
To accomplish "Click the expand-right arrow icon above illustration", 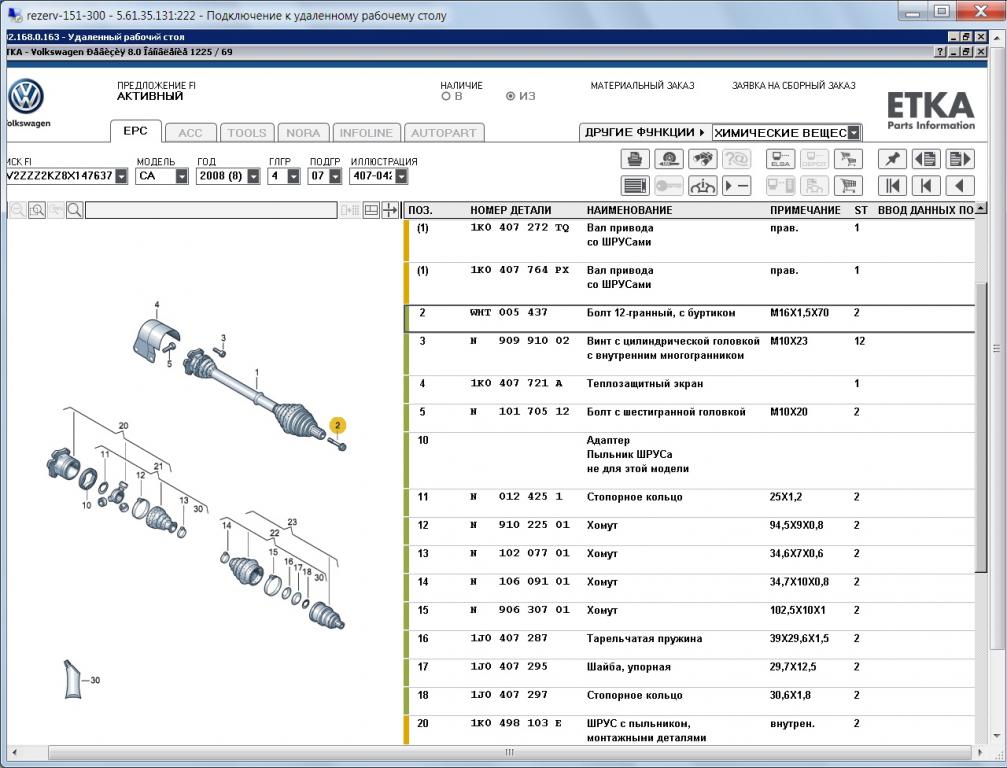I will 390,210.
